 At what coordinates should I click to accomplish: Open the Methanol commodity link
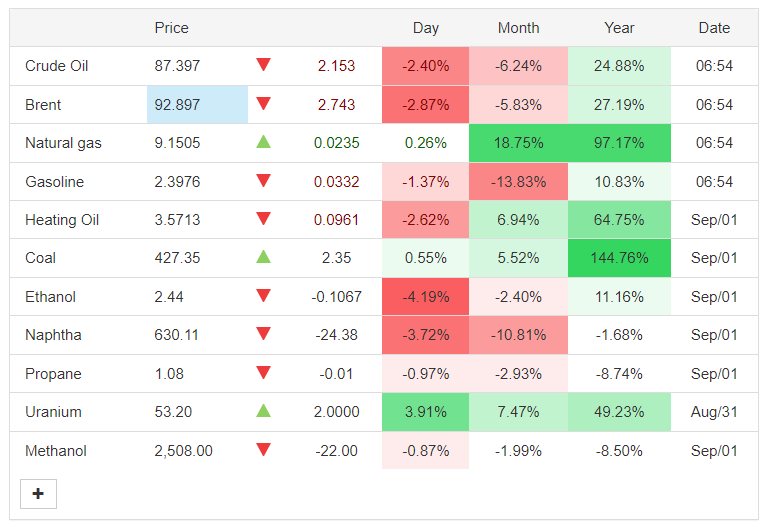pos(56,451)
